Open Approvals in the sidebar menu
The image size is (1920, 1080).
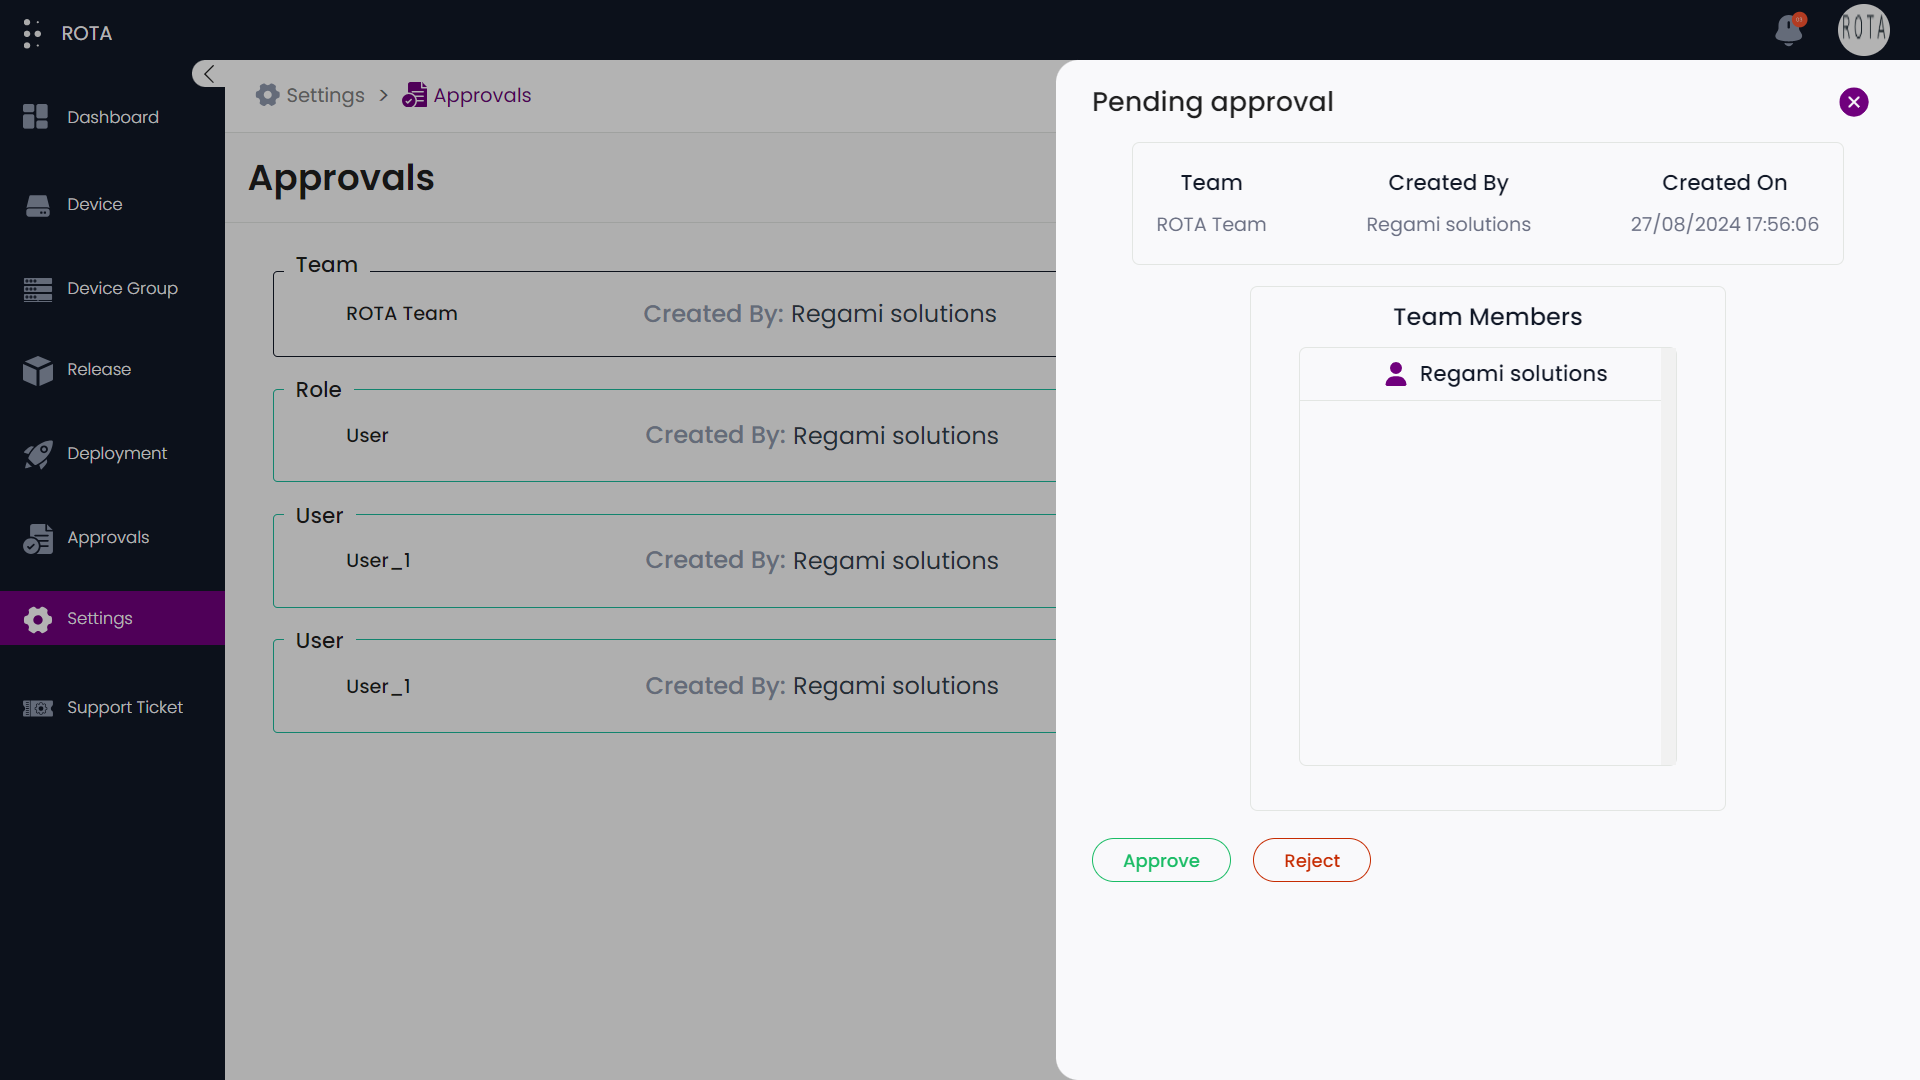pos(107,538)
